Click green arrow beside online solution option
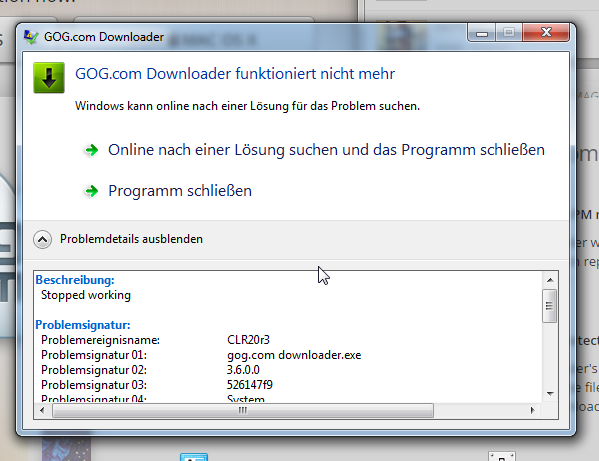Image resolution: width=599 pixels, height=461 pixels. coord(91,150)
